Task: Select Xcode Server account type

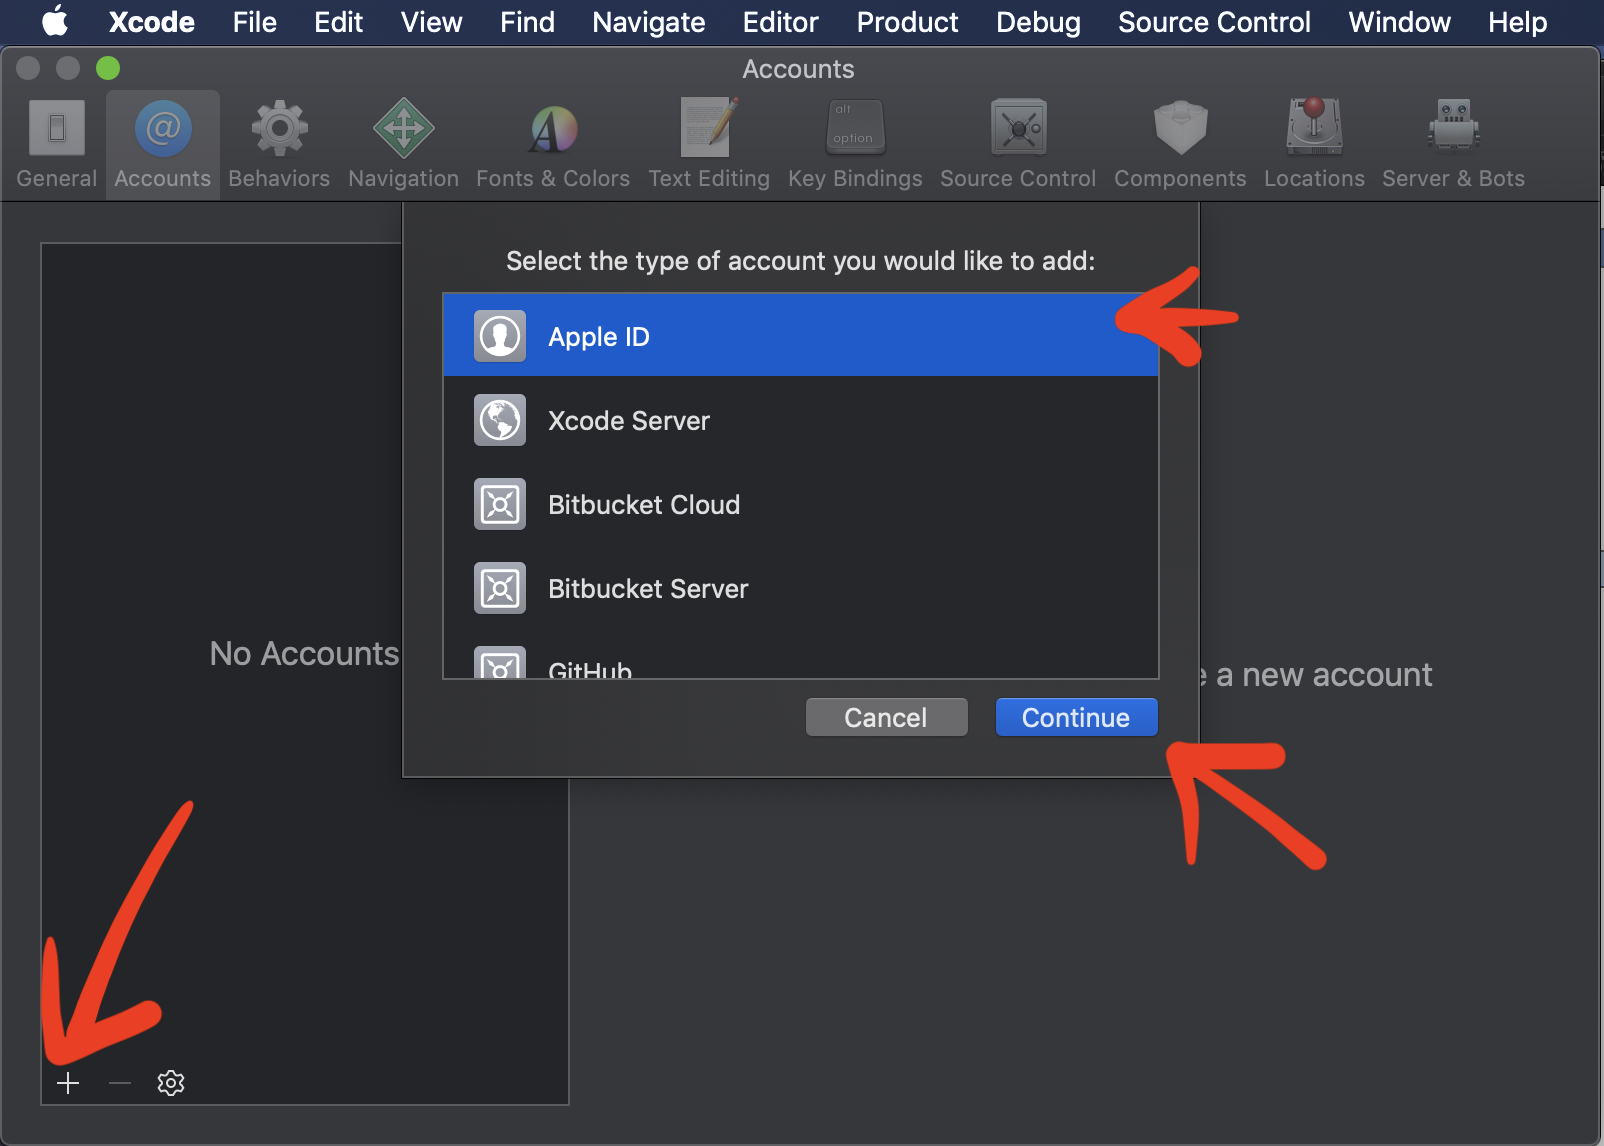Action: coord(800,420)
